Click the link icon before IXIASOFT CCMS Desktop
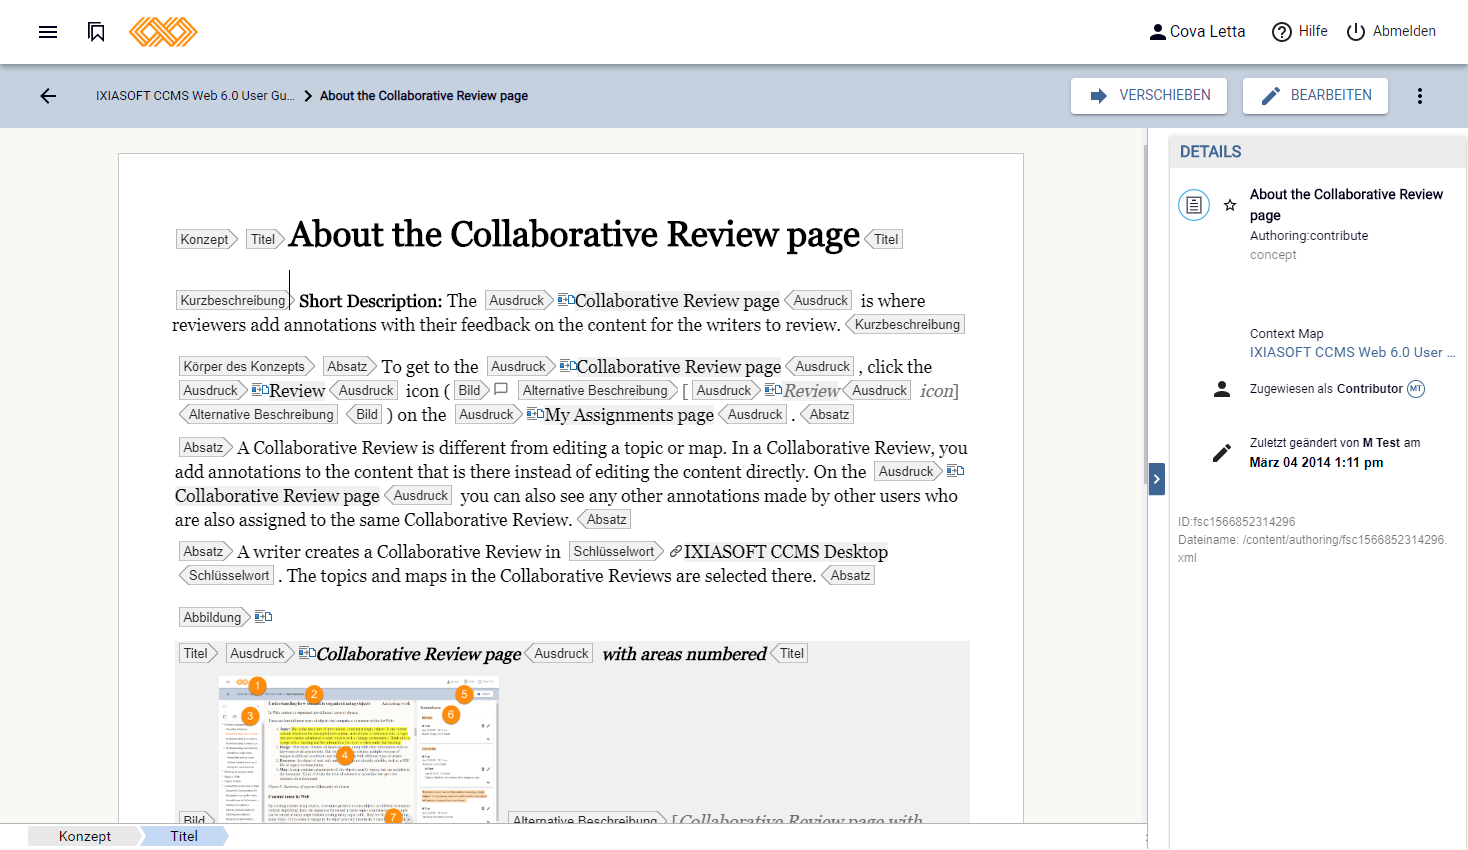This screenshot has height=850, width=1468. [x=676, y=551]
